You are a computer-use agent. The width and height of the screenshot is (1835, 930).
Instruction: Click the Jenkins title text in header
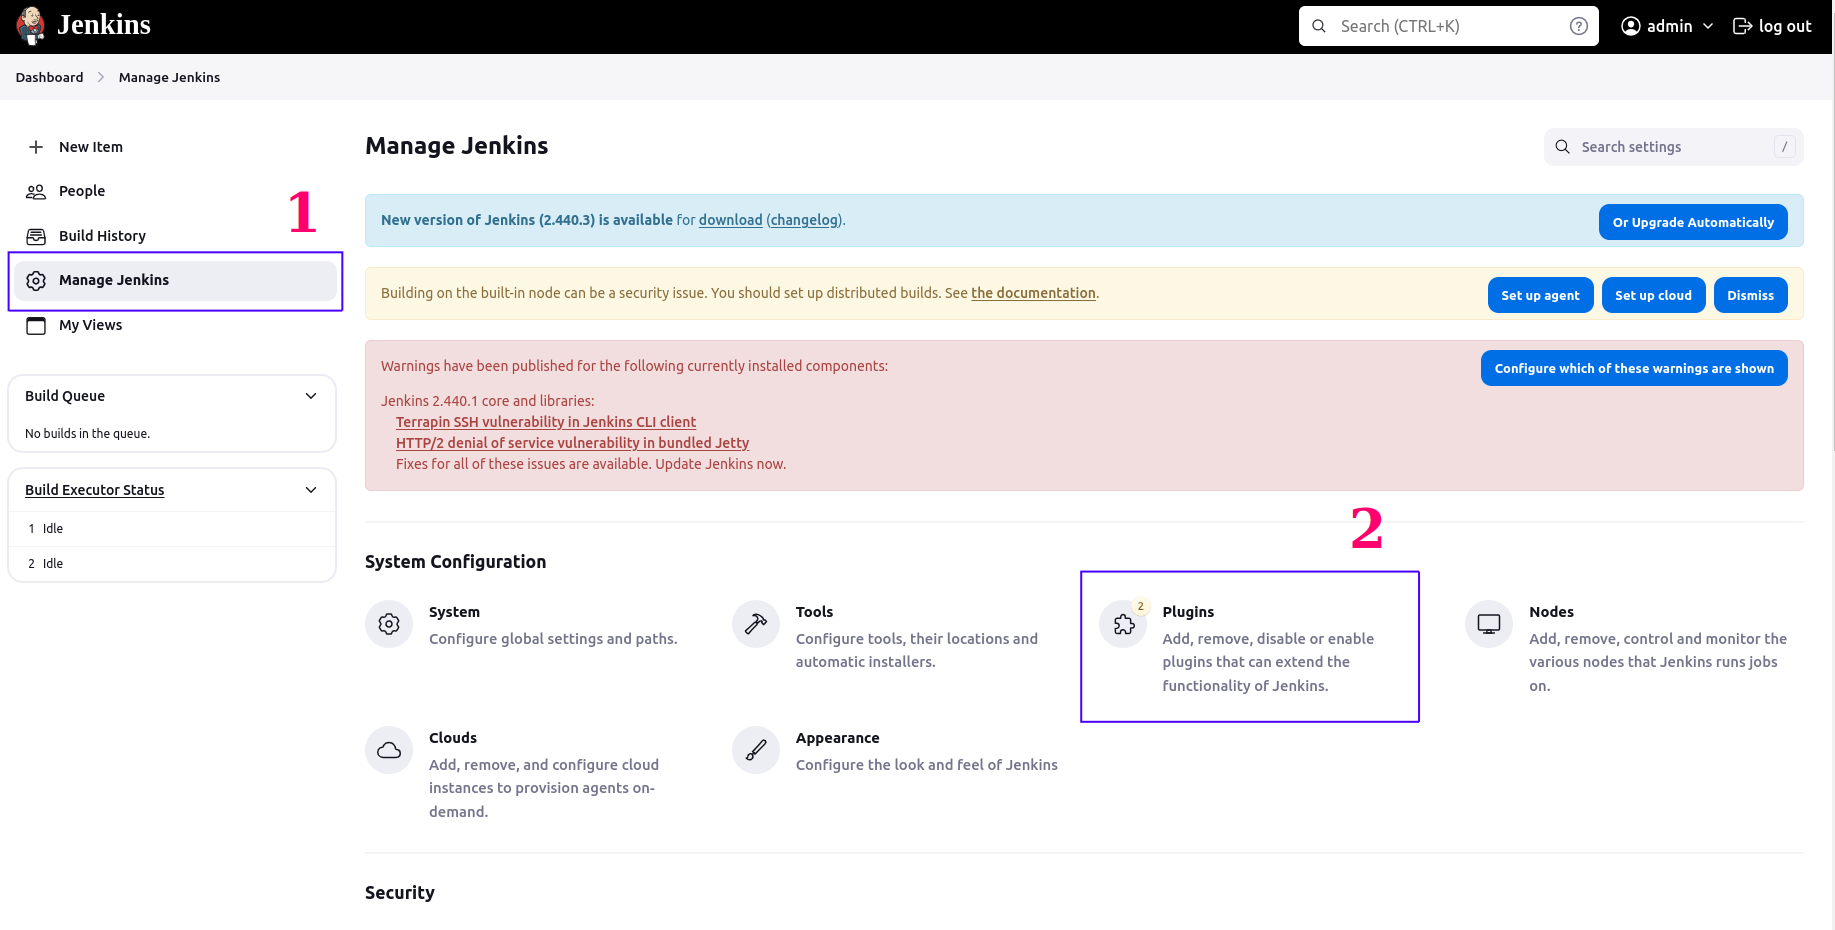[104, 25]
